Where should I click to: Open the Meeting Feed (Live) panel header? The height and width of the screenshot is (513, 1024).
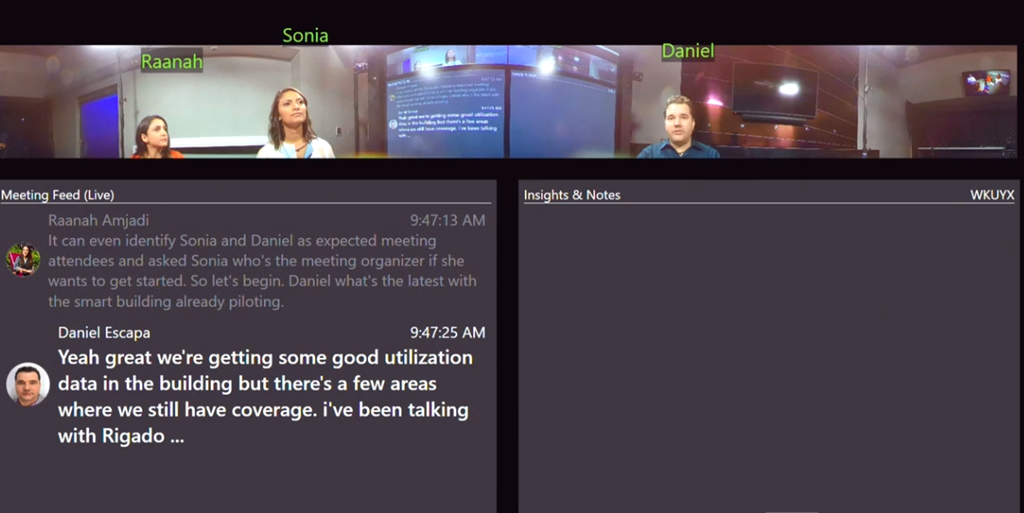click(x=57, y=195)
